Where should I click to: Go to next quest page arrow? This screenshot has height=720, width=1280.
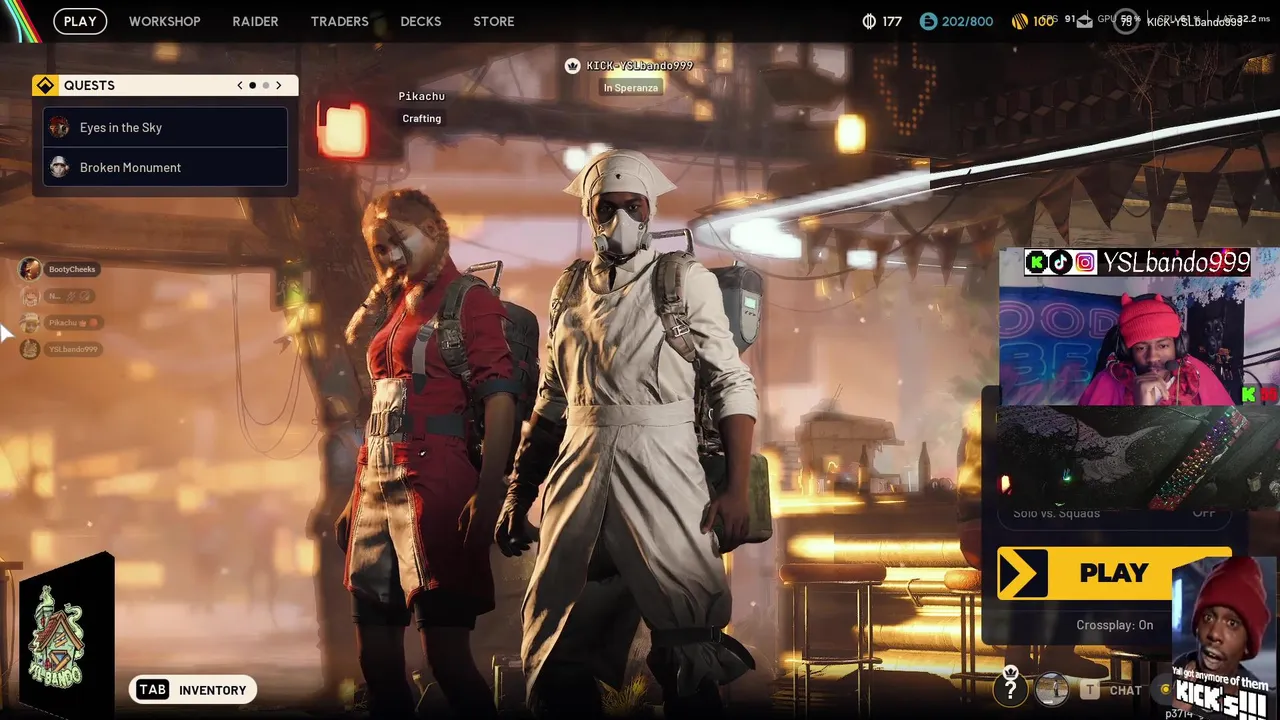click(279, 85)
